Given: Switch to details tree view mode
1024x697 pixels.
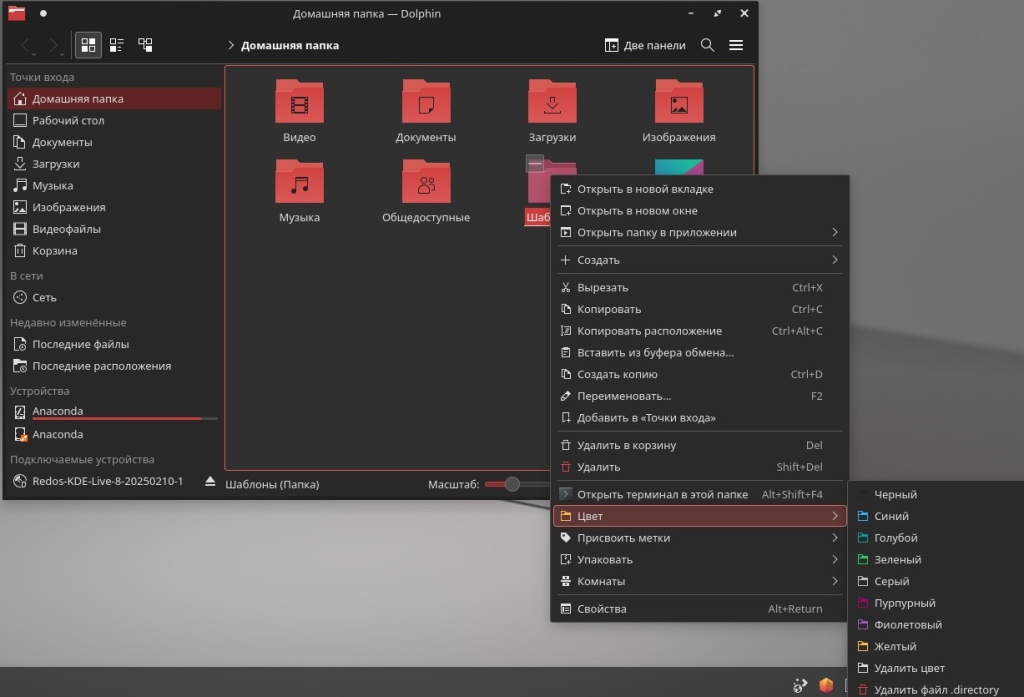Looking at the screenshot, I should pyautogui.click(x=146, y=45).
